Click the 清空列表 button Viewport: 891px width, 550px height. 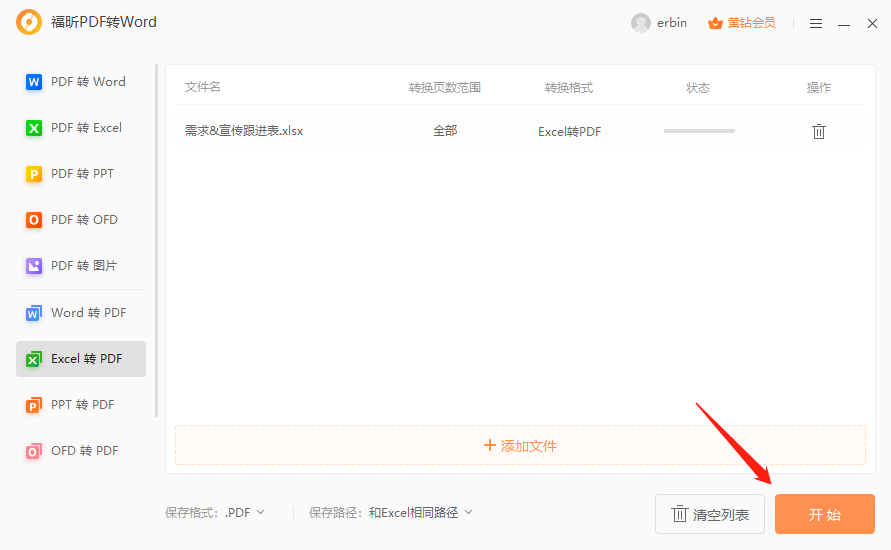710,514
